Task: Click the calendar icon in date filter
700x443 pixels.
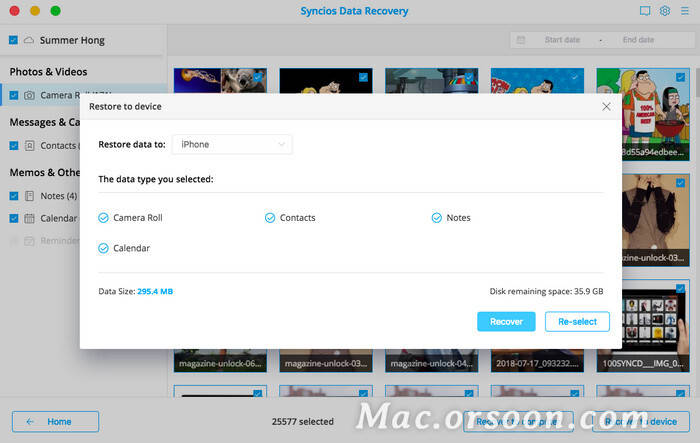Action: (x=521, y=40)
